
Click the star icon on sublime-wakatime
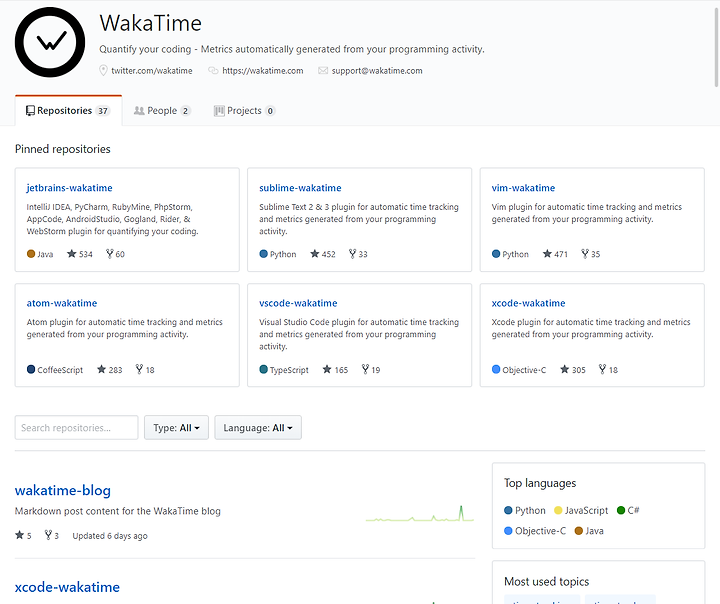pyautogui.click(x=315, y=254)
